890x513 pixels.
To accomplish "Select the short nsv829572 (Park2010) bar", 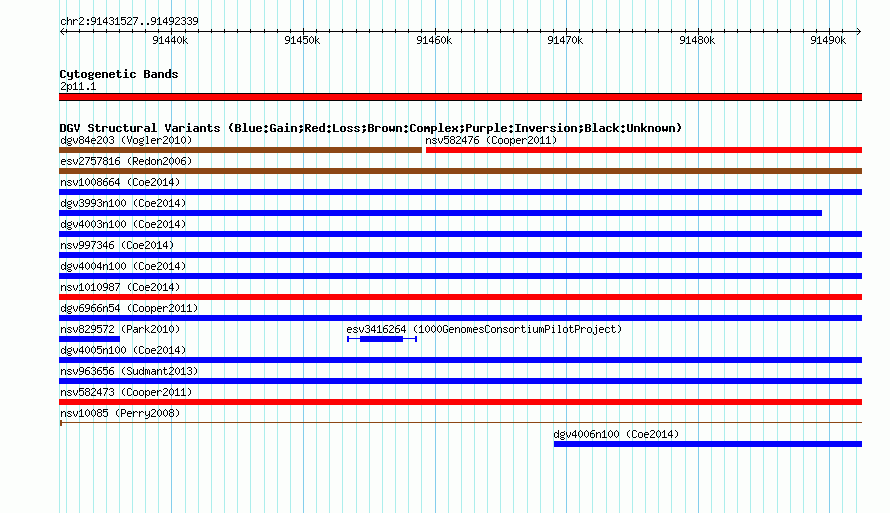I will pos(89,339).
